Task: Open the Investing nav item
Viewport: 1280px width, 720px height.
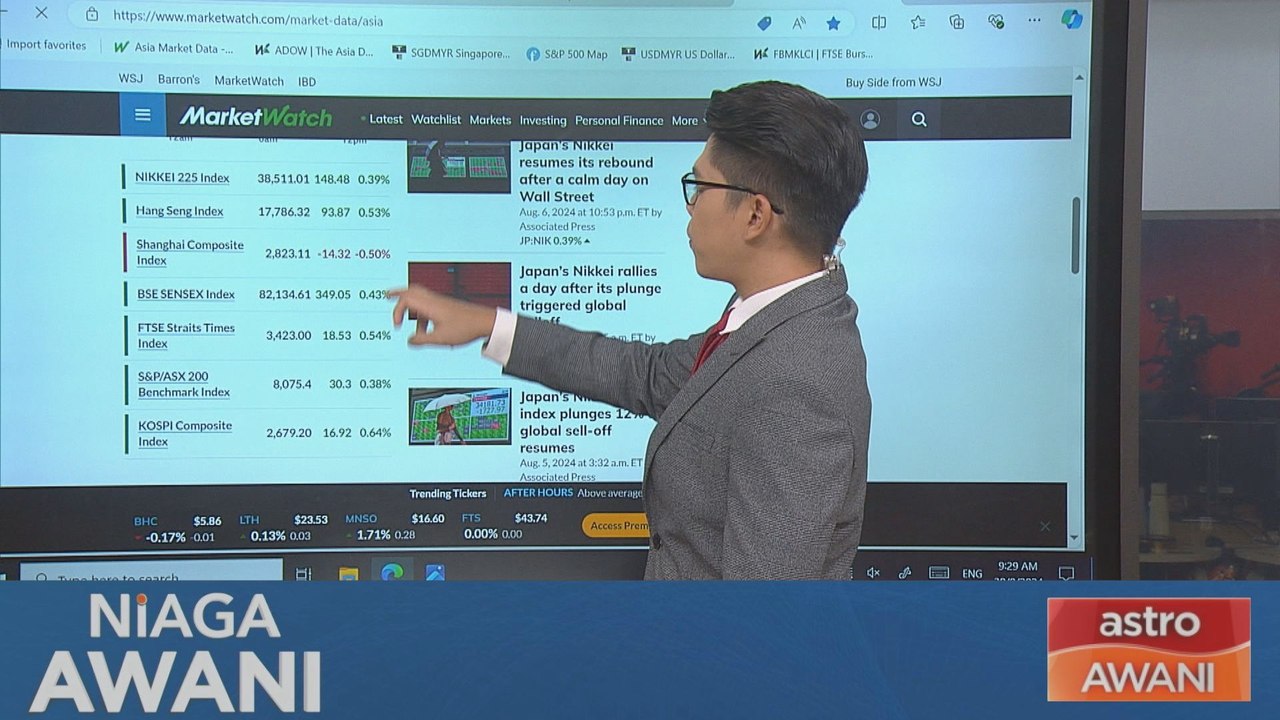Action: pyautogui.click(x=543, y=120)
